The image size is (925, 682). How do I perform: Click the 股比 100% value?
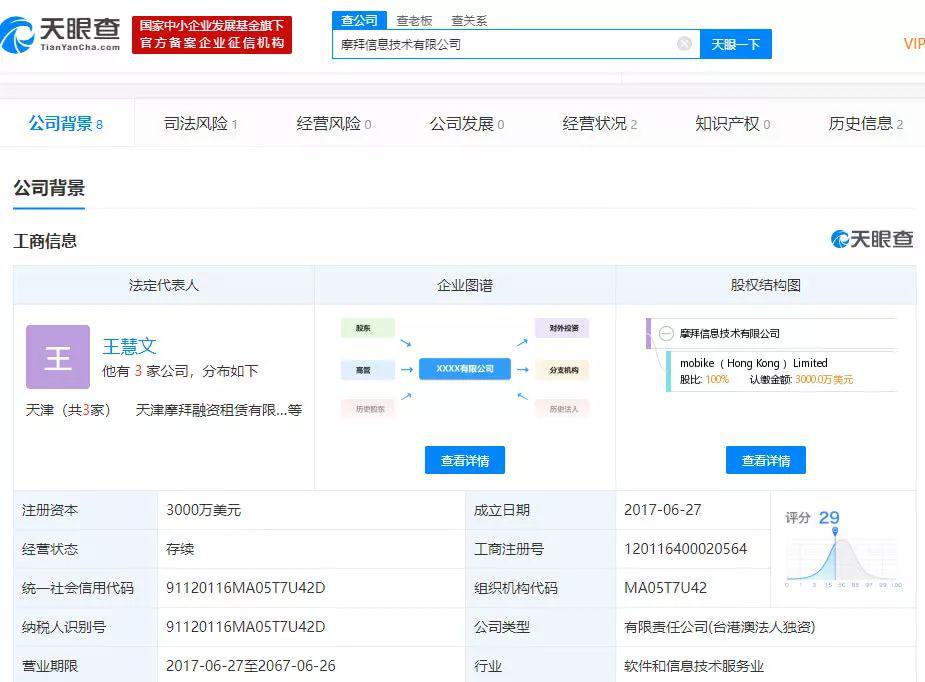tap(717, 379)
